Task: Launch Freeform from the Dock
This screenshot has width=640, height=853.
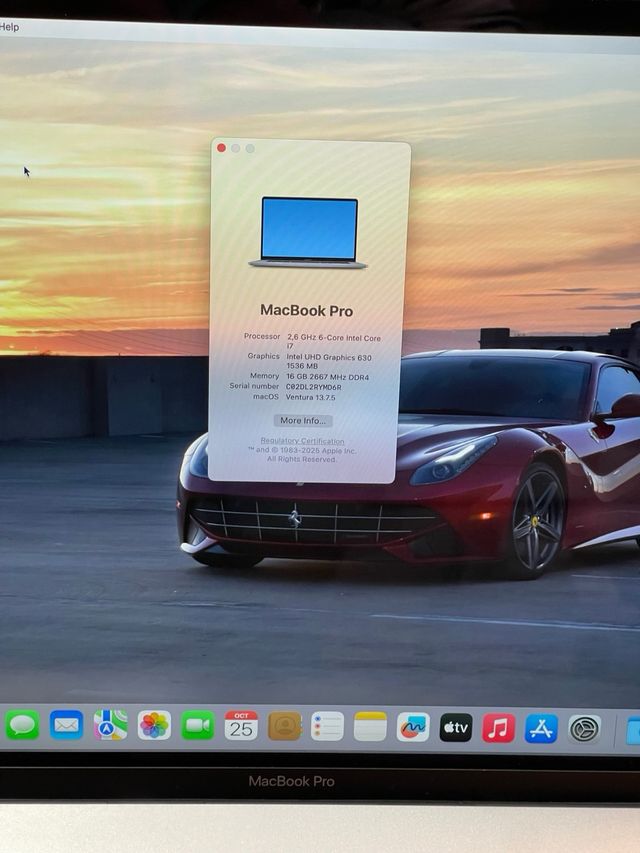Action: click(x=413, y=727)
